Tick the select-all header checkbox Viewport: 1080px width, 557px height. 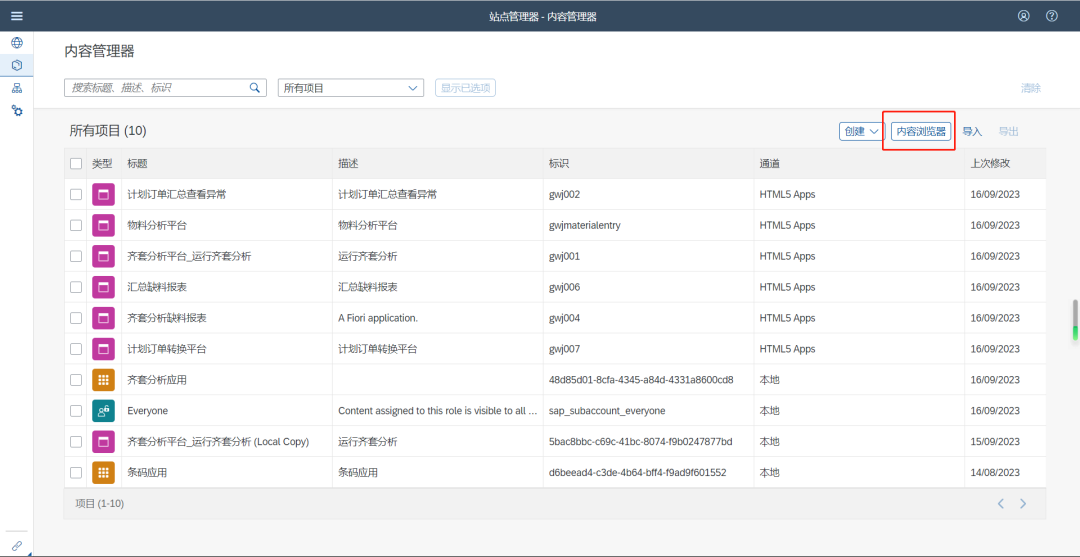(x=76, y=164)
